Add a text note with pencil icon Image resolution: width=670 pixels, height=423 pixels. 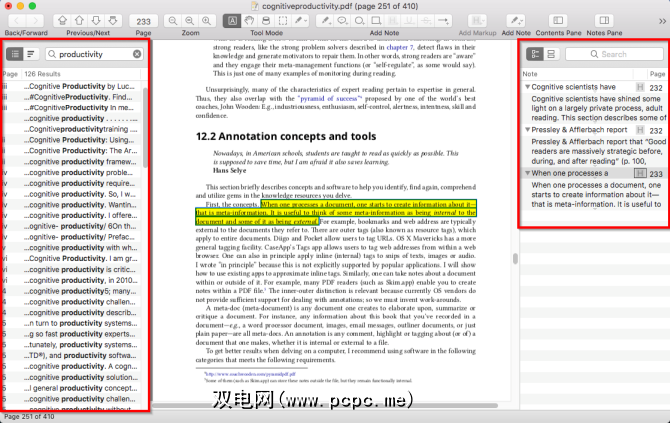pyautogui.click(x=326, y=21)
